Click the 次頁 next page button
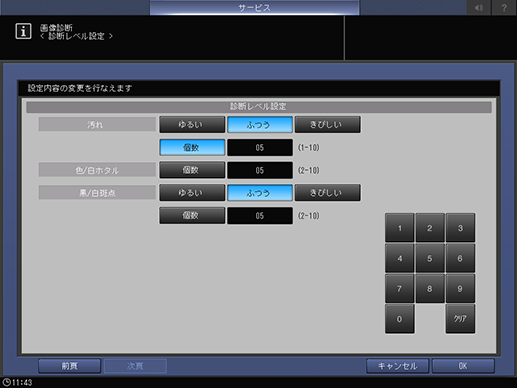517x388 pixels. point(135,366)
